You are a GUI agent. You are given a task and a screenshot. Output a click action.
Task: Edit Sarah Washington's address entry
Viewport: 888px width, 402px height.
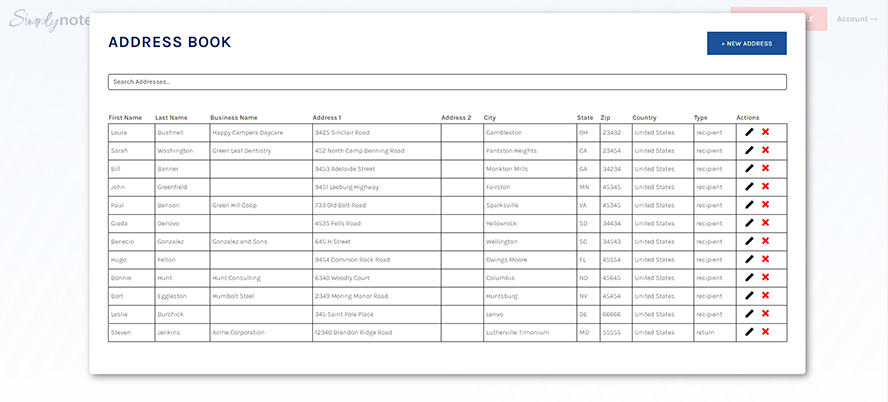click(x=749, y=150)
